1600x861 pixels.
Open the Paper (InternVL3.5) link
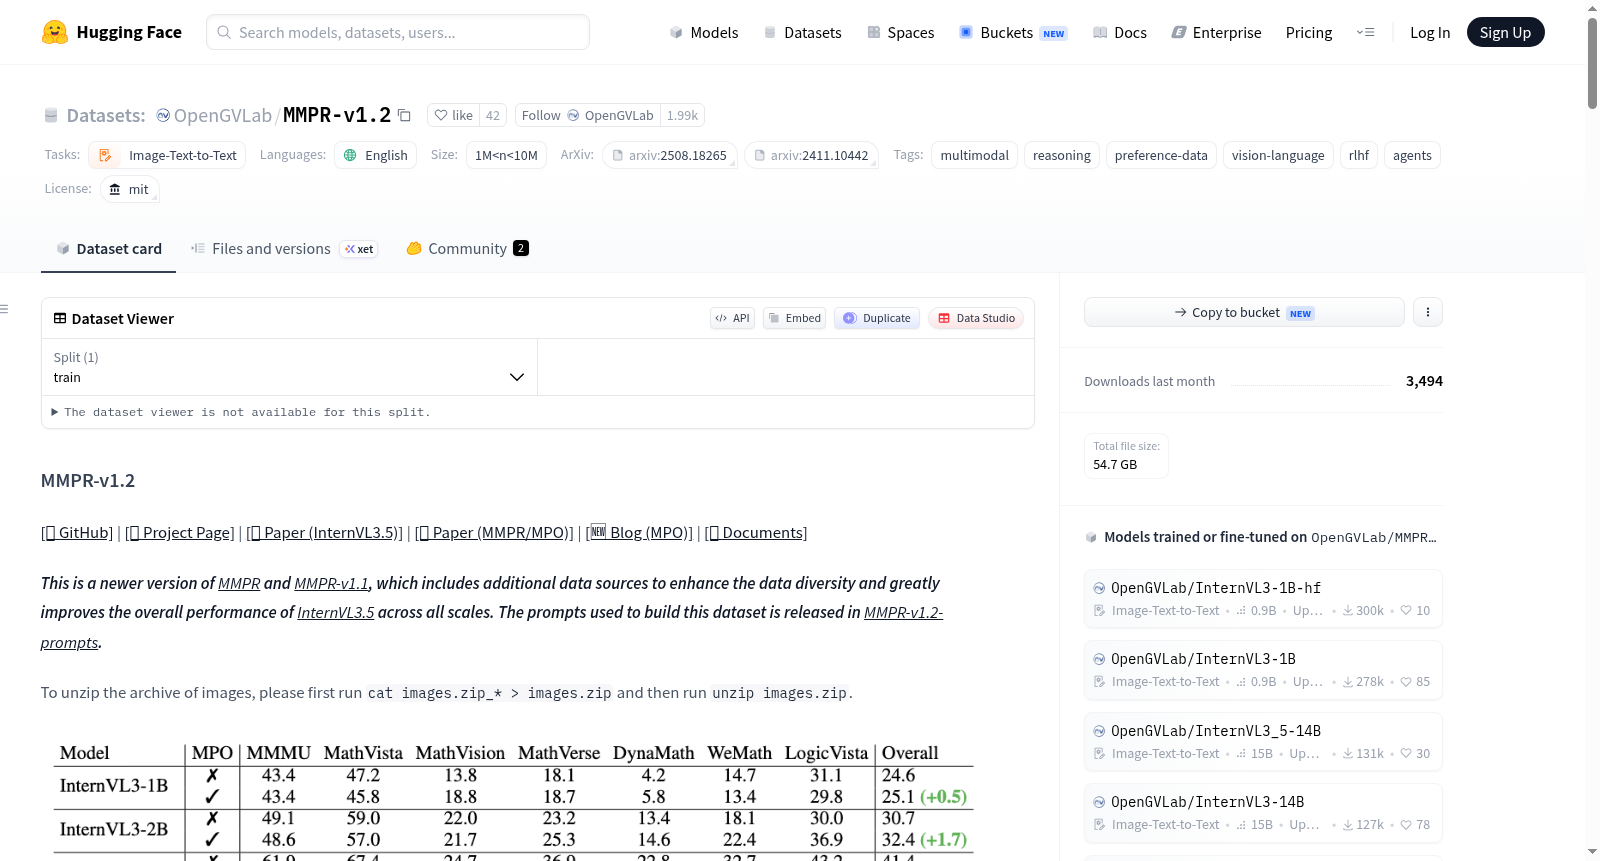click(x=324, y=533)
